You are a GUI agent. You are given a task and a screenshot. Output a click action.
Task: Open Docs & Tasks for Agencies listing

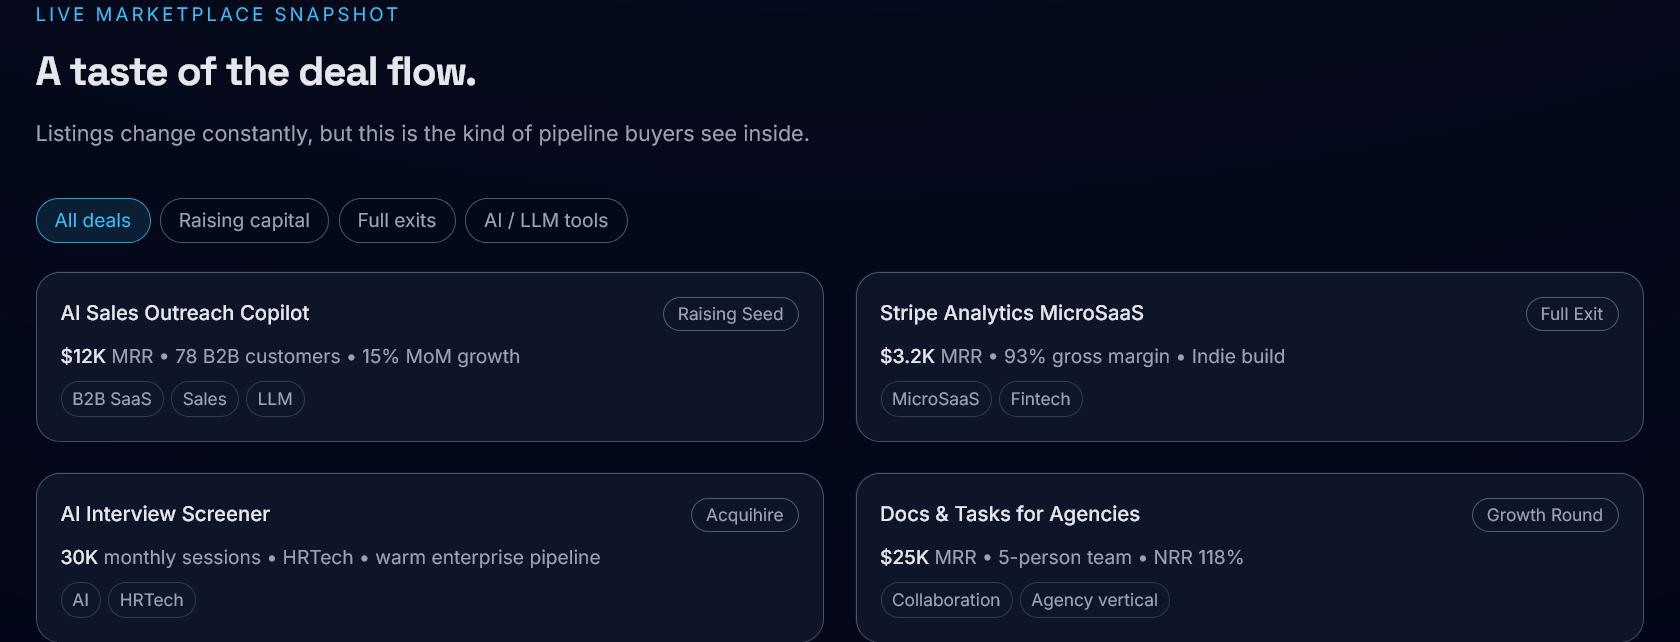tap(1009, 514)
